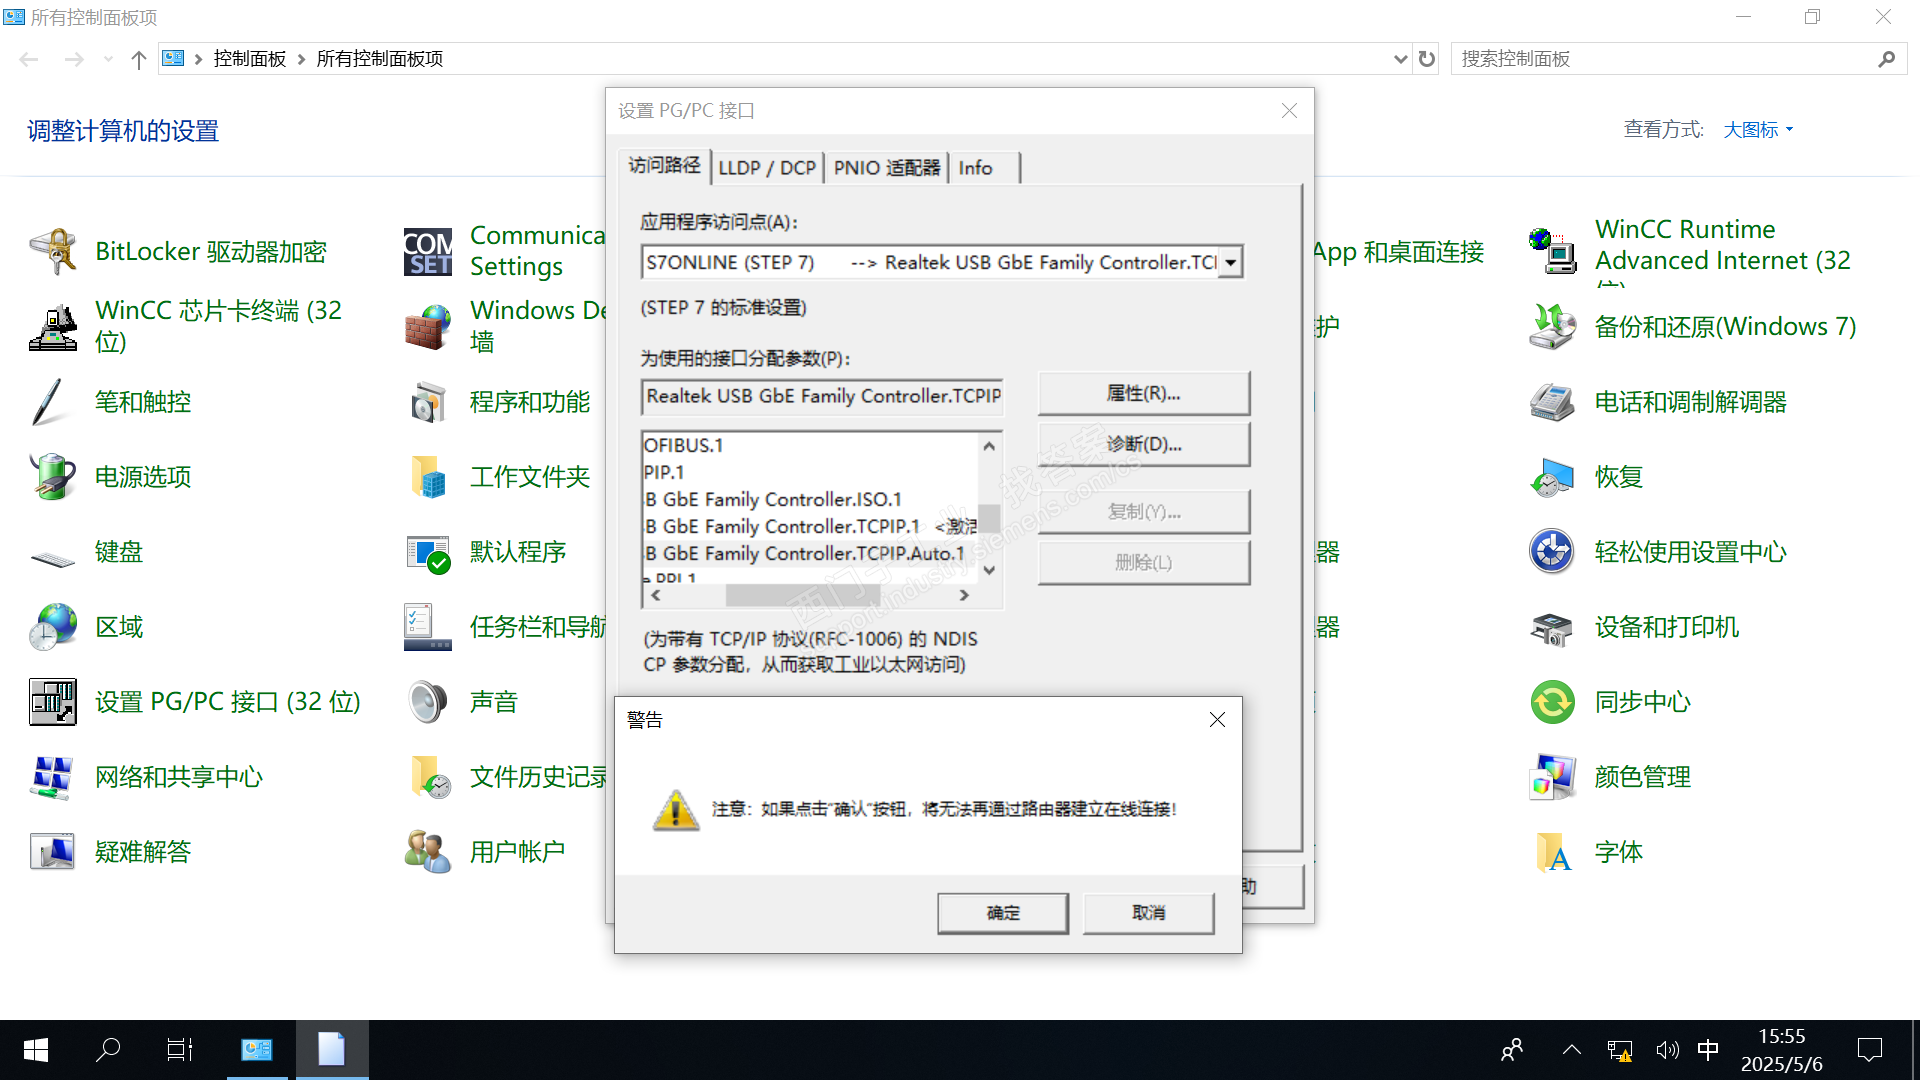Click the interface list horizontal scrollbar
Viewport: 1920px width, 1080px height.
coord(802,595)
